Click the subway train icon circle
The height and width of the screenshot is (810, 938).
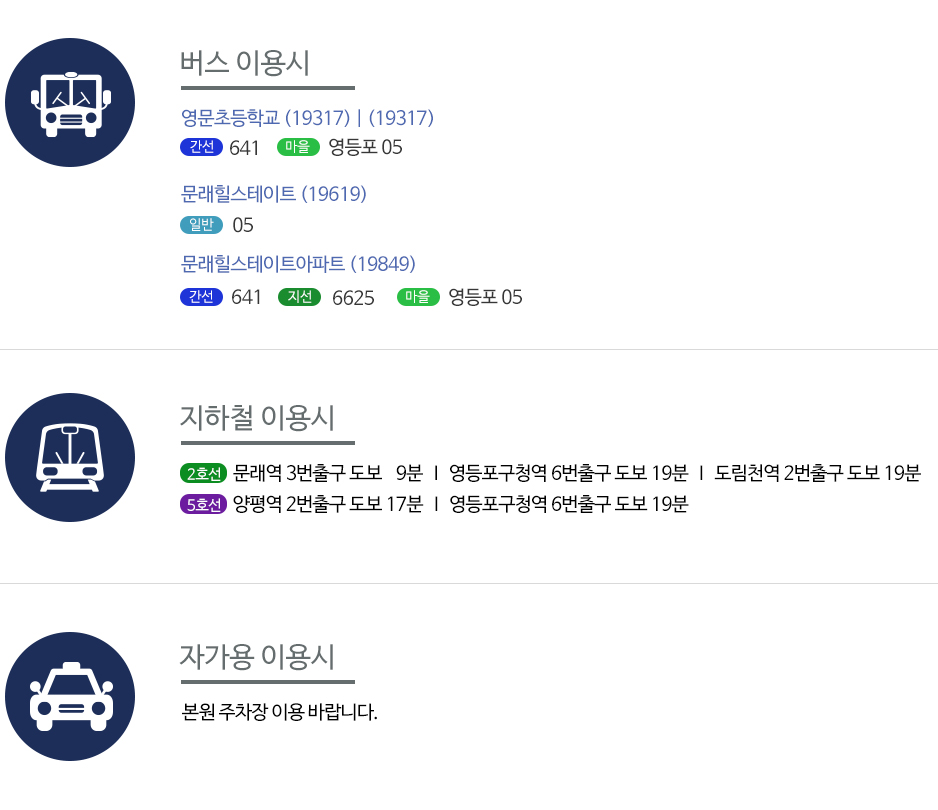(70, 458)
